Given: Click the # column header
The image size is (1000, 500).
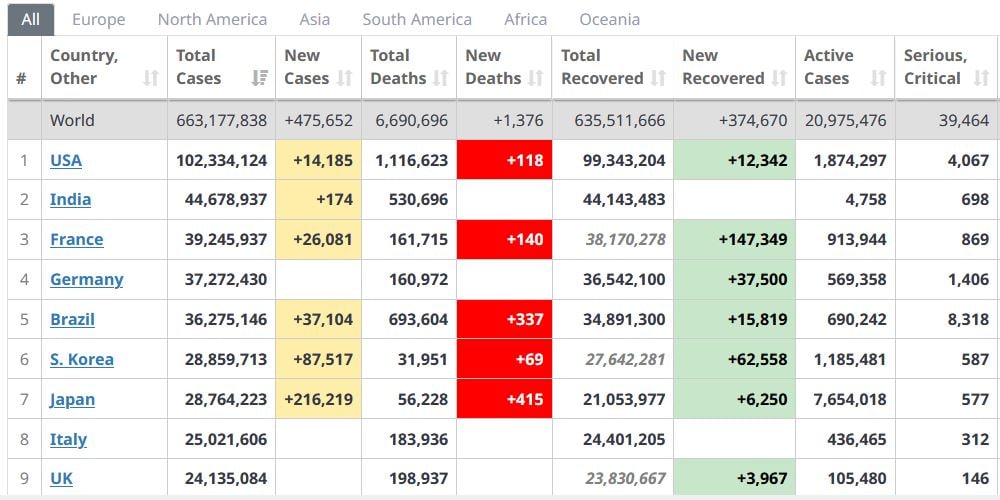Looking at the screenshot, I should 21,78.
